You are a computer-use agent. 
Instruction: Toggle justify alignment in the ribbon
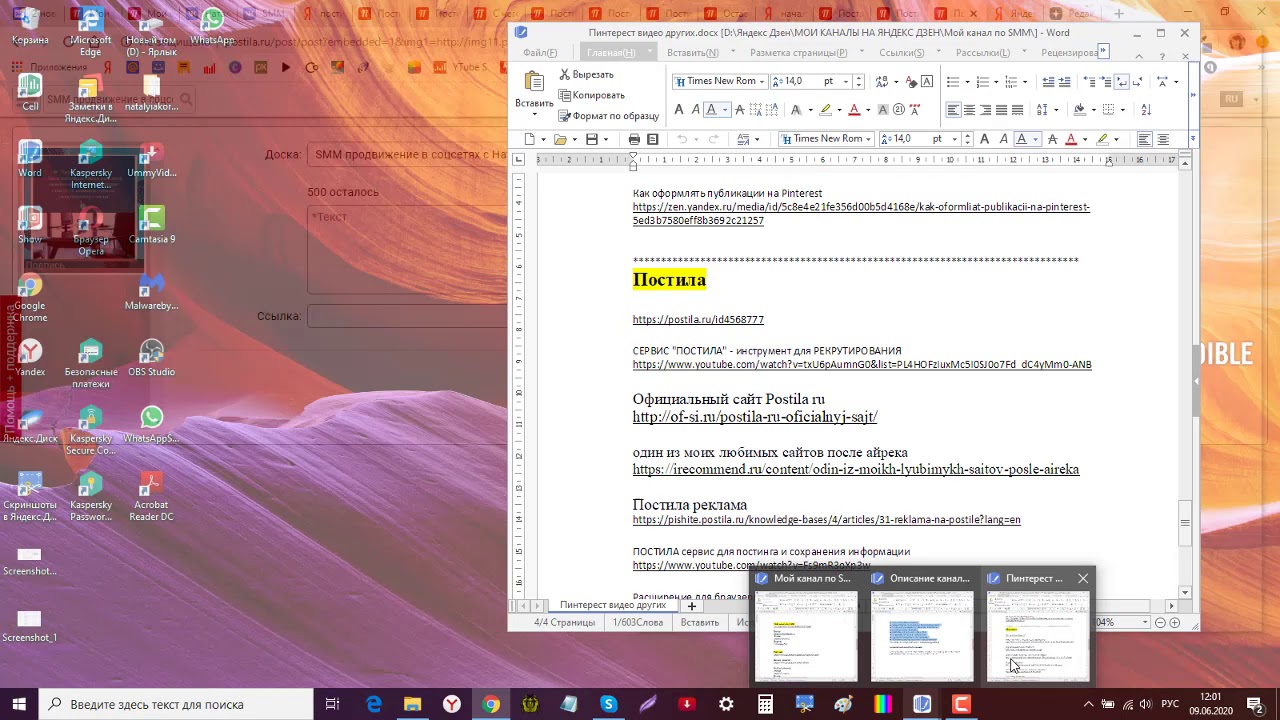(1001, 110)
